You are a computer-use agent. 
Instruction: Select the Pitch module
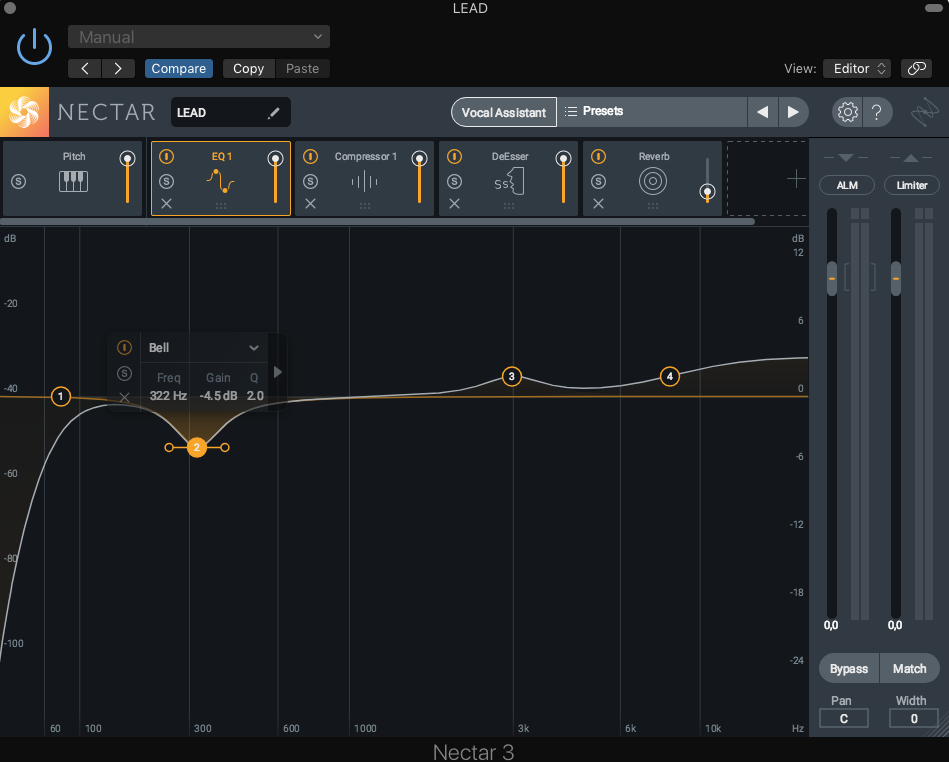click(73, 178)
